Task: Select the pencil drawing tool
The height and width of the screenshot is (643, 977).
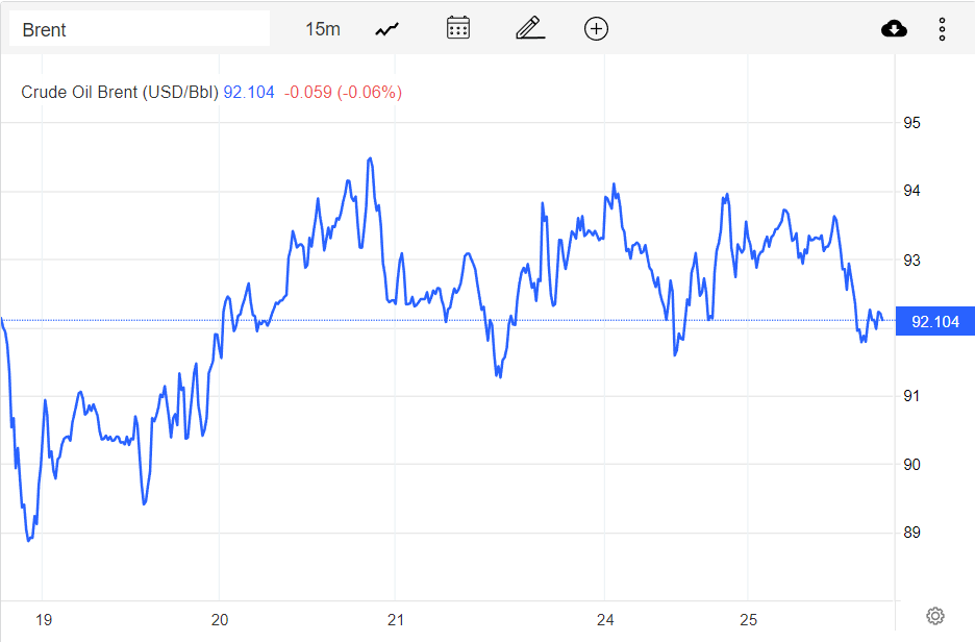Action: pos(530,28)
